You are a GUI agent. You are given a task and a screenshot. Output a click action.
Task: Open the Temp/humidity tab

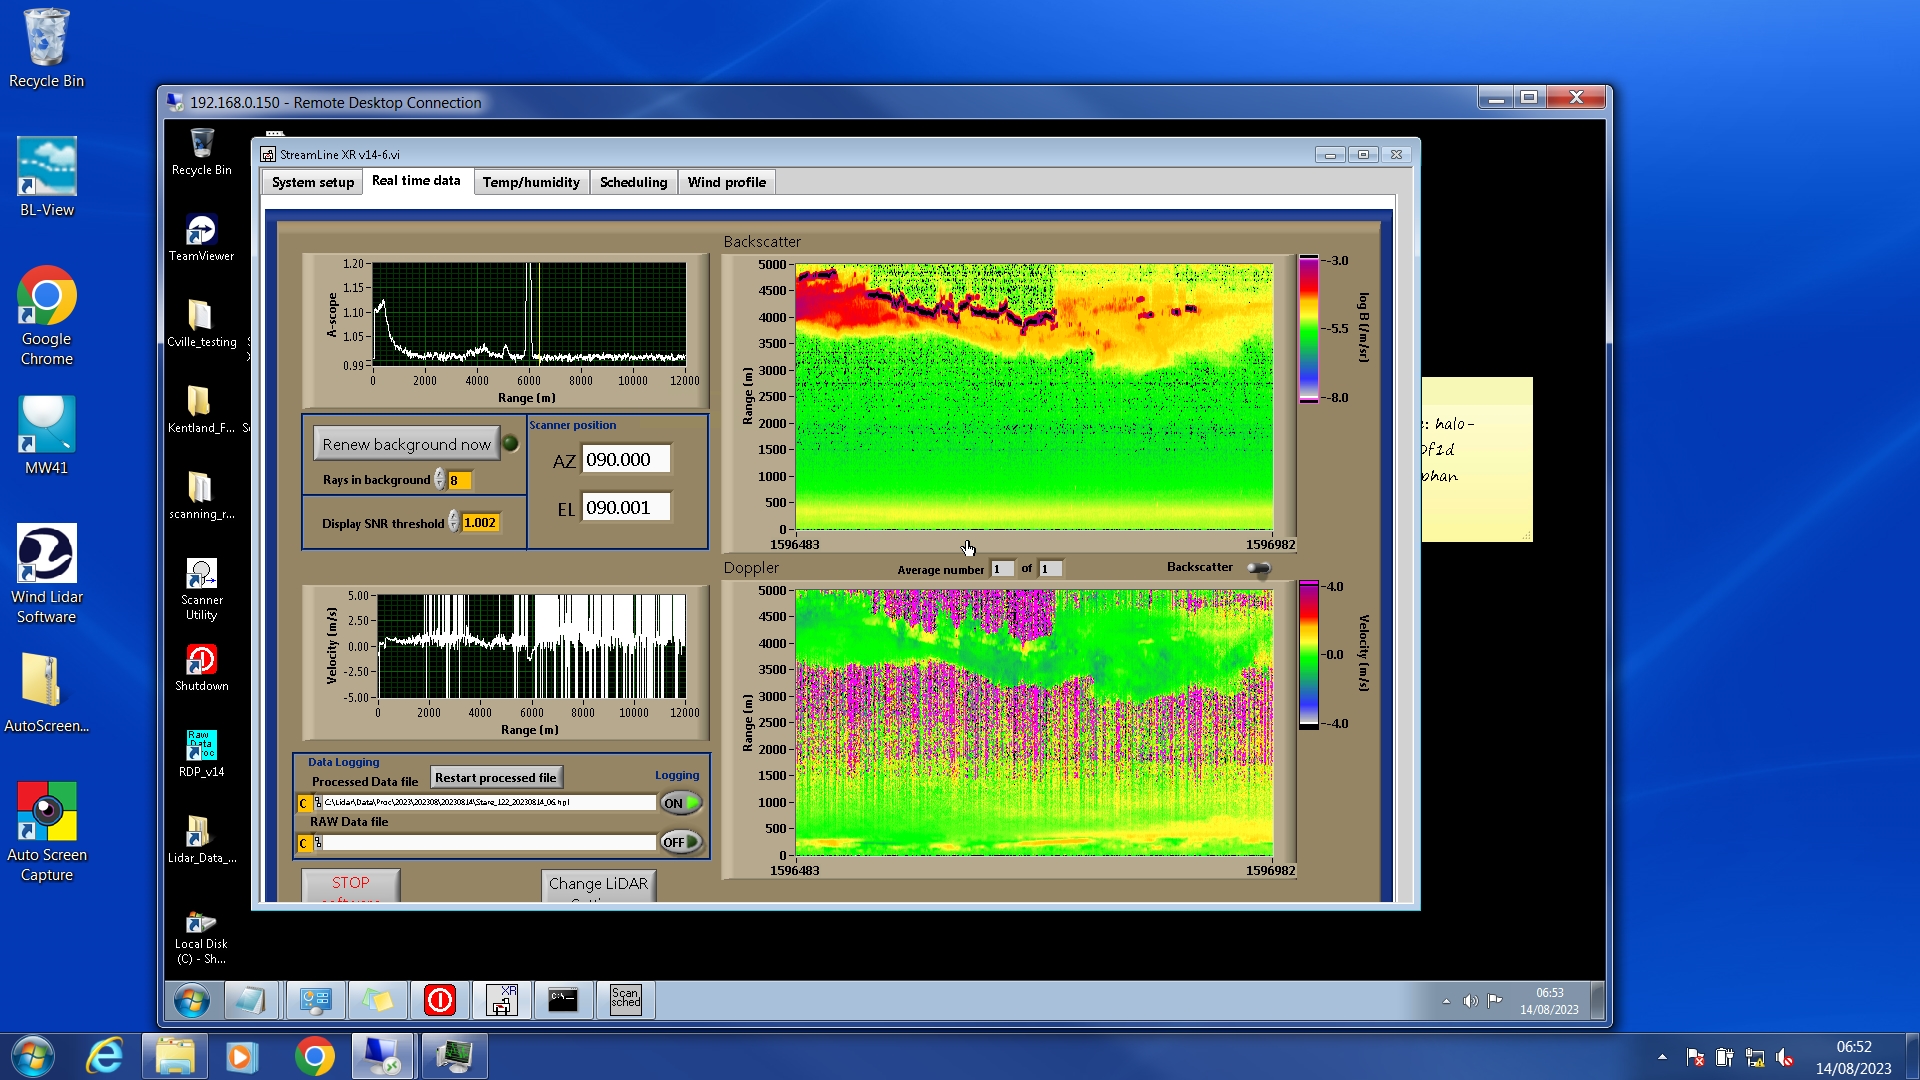click(x=530, y=182)
